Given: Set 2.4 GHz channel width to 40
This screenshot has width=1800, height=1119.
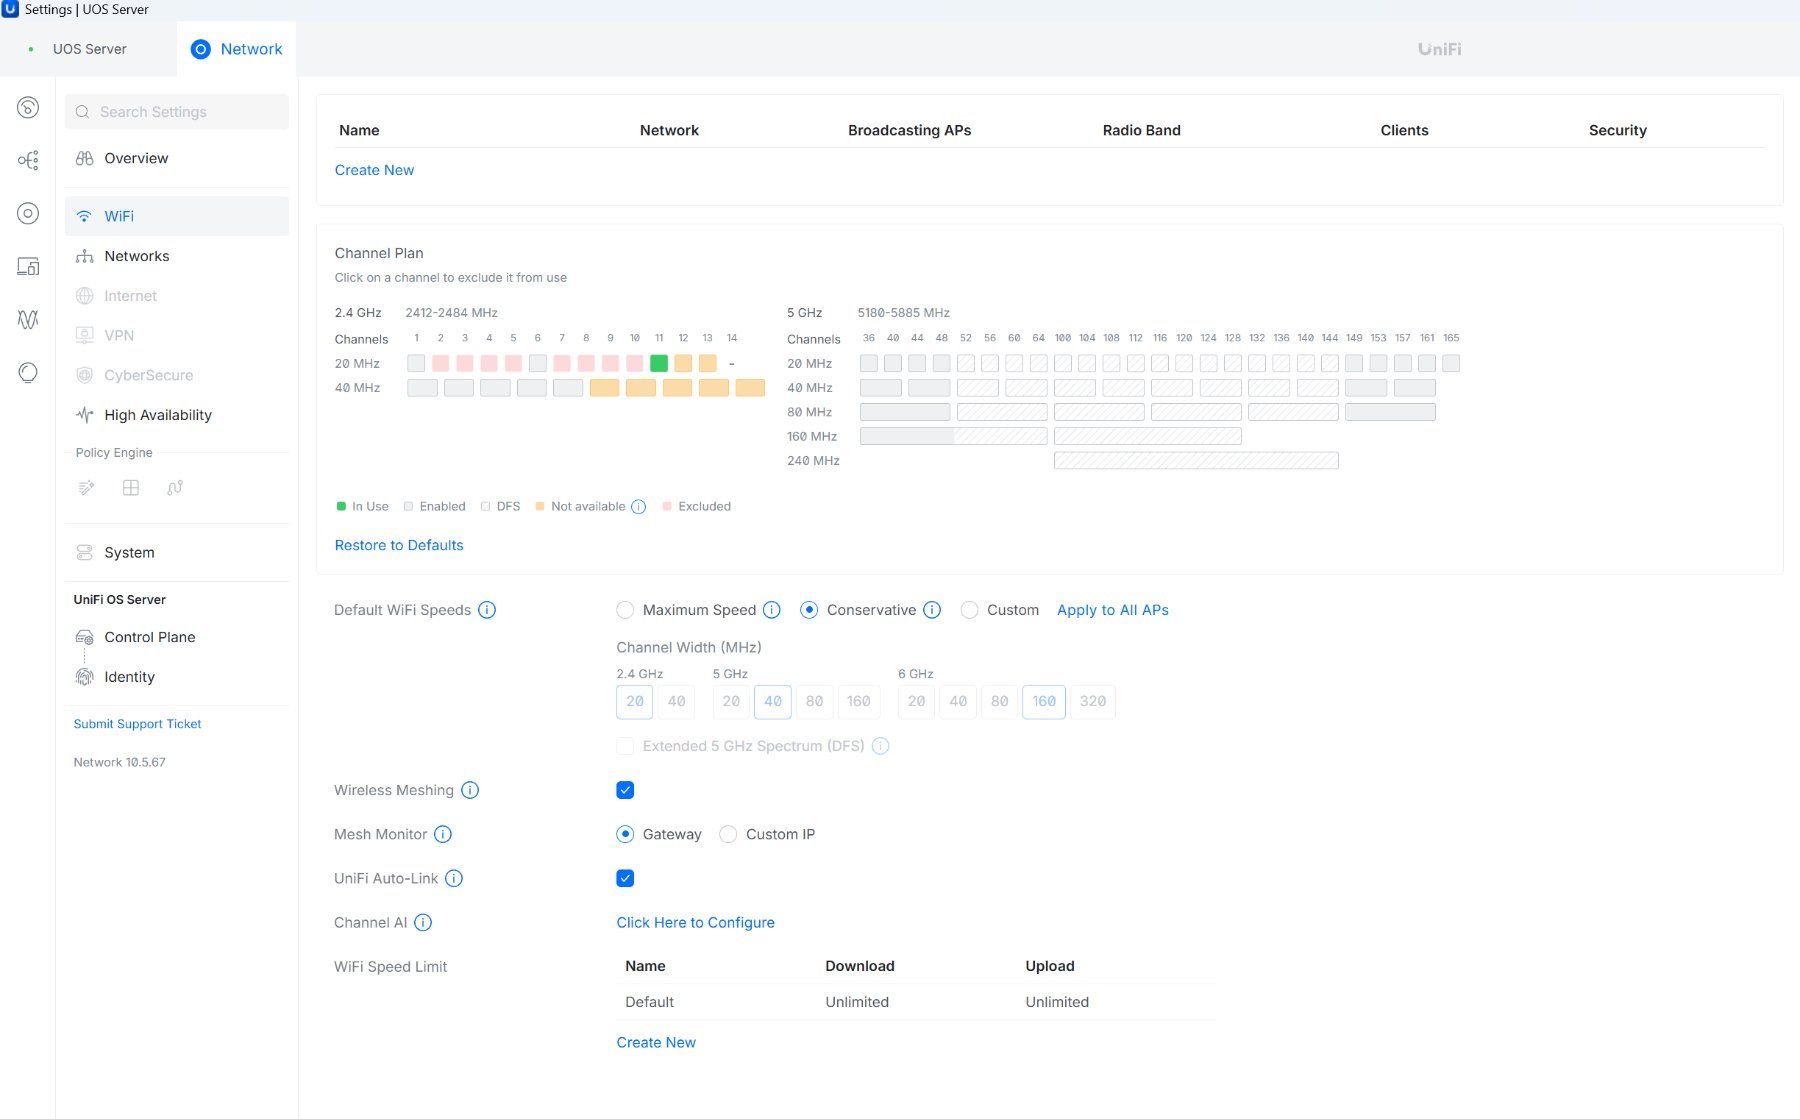Looking at the screenshot, I should click(x=677, y=702).
